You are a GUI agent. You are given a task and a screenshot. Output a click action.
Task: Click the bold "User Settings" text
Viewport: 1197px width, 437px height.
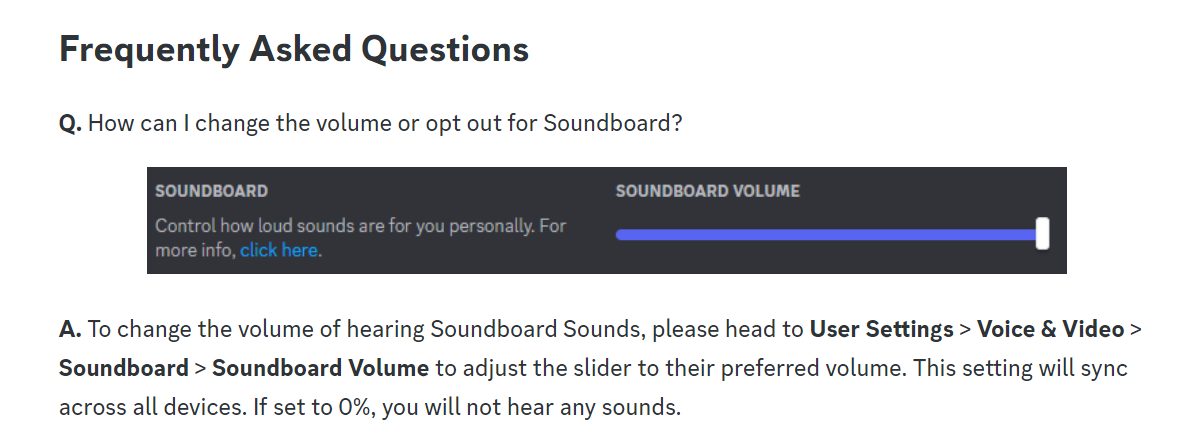coord(881,329)
